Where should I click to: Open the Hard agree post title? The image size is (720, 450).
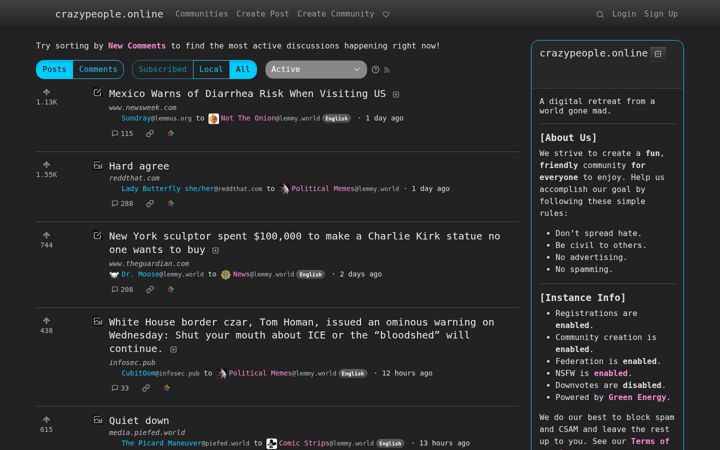[x=139, y=166]
